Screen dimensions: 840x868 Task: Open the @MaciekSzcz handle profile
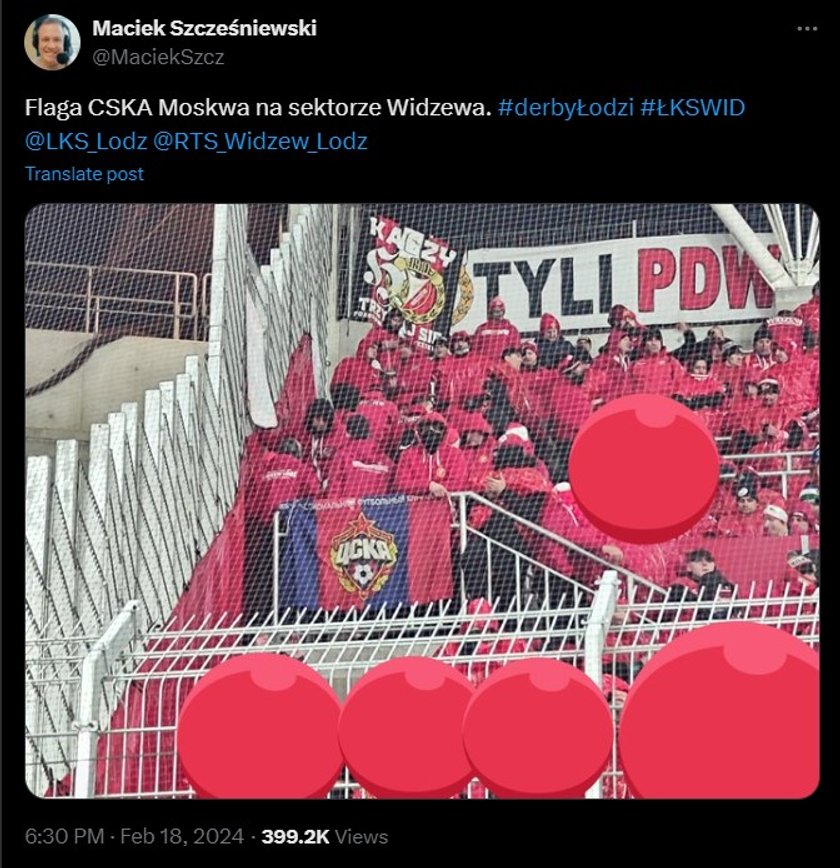point(158,57)
